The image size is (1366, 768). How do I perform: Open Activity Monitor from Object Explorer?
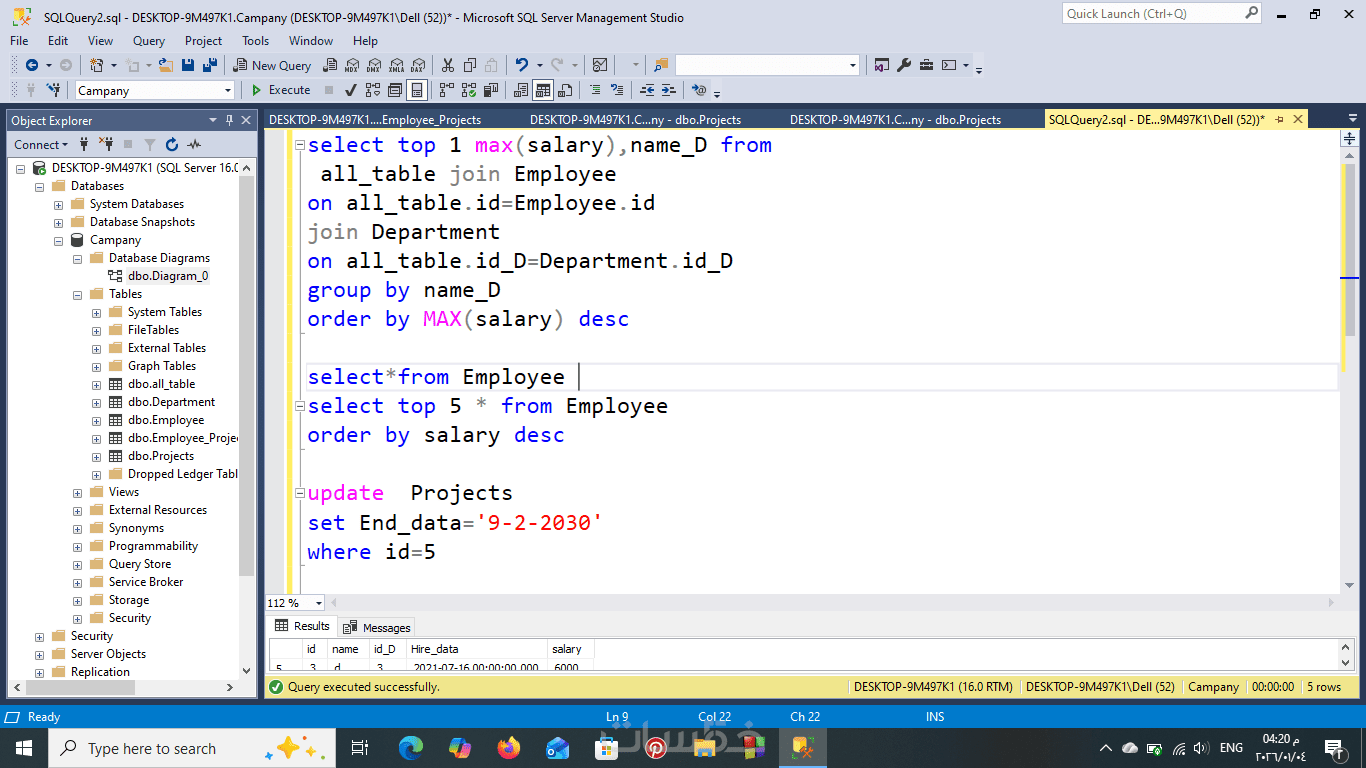[194, 144]
